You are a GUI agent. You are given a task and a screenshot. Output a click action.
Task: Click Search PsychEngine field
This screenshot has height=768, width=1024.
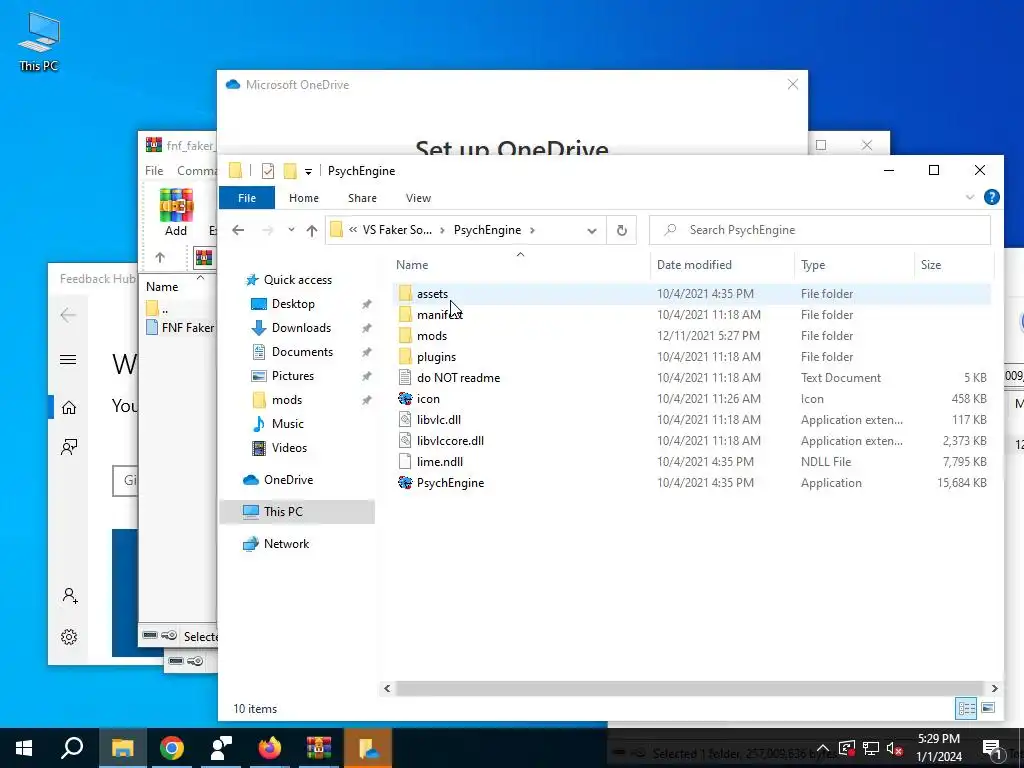pos(820,230)
